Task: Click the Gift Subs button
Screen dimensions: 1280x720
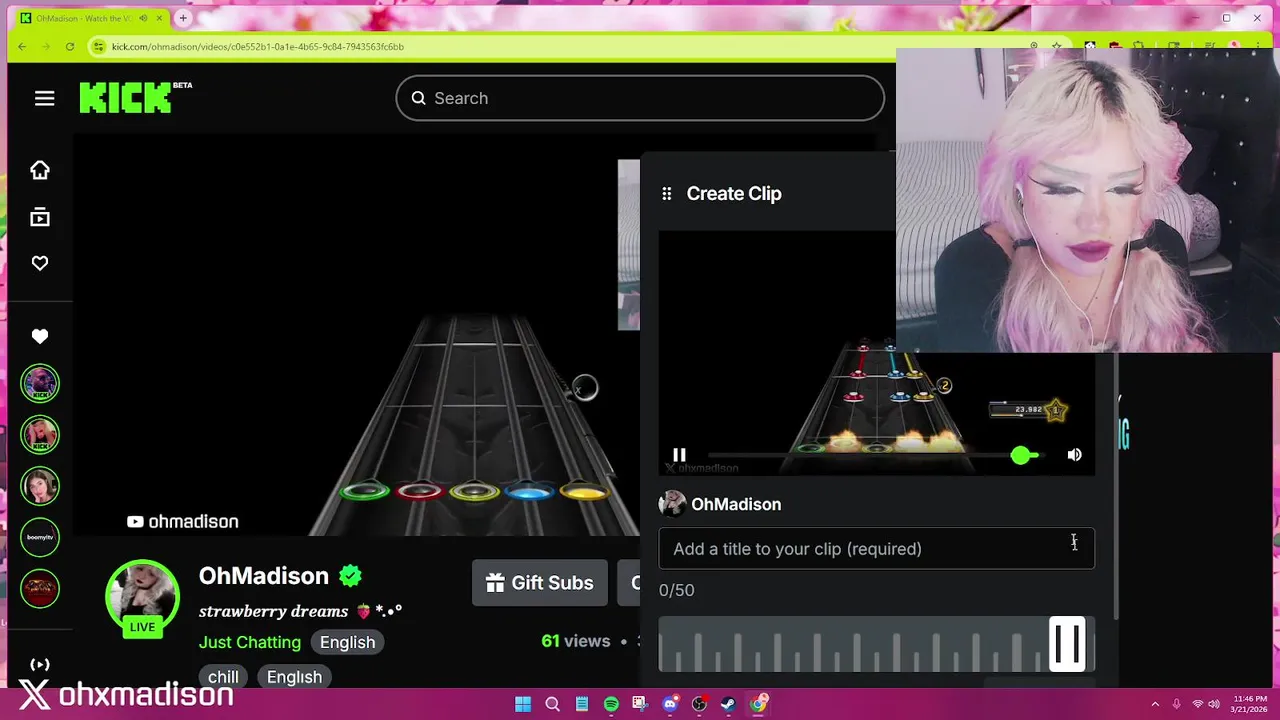Action: pos(540,583)
